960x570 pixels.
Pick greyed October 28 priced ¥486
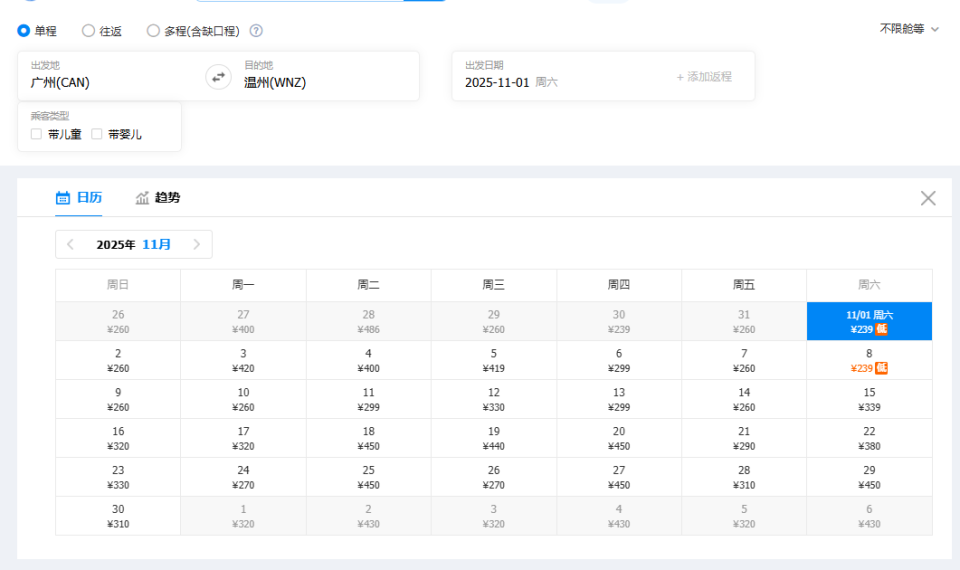[369, 321]
